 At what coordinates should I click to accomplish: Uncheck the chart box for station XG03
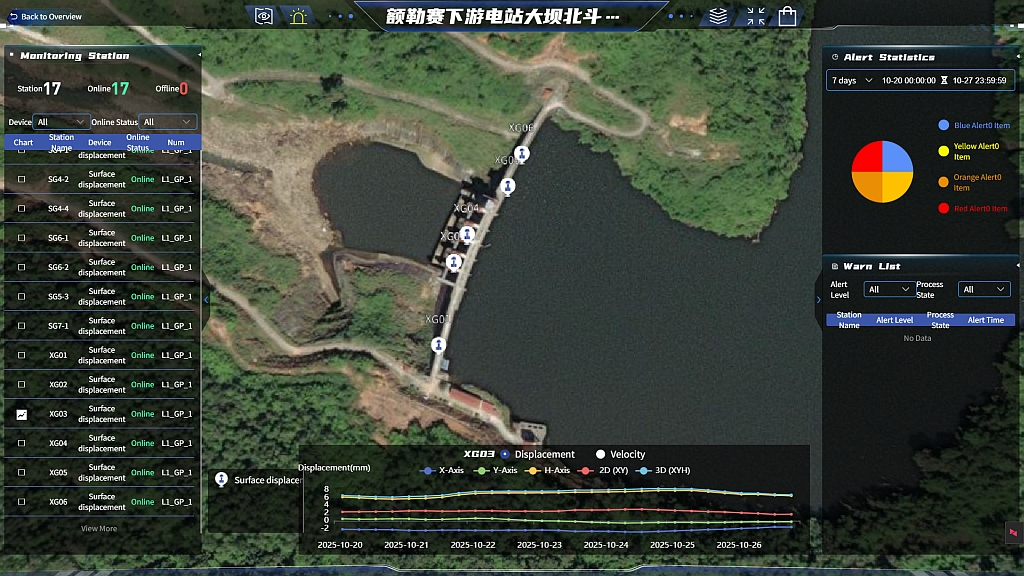22,414
